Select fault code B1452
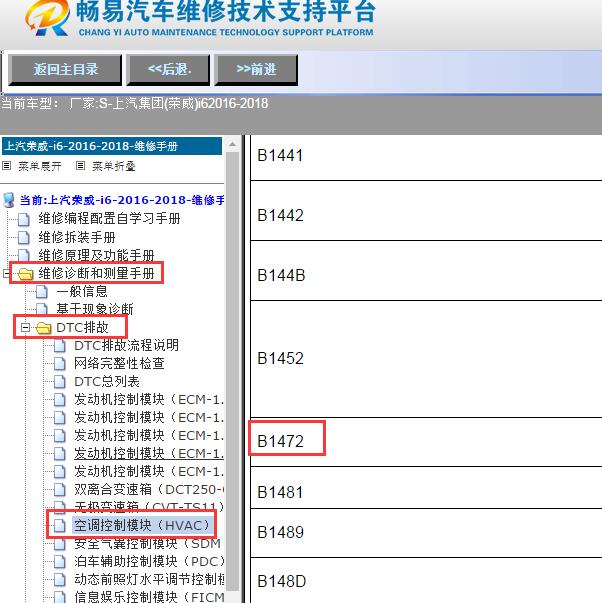The image size is (602, 603). 280,358
